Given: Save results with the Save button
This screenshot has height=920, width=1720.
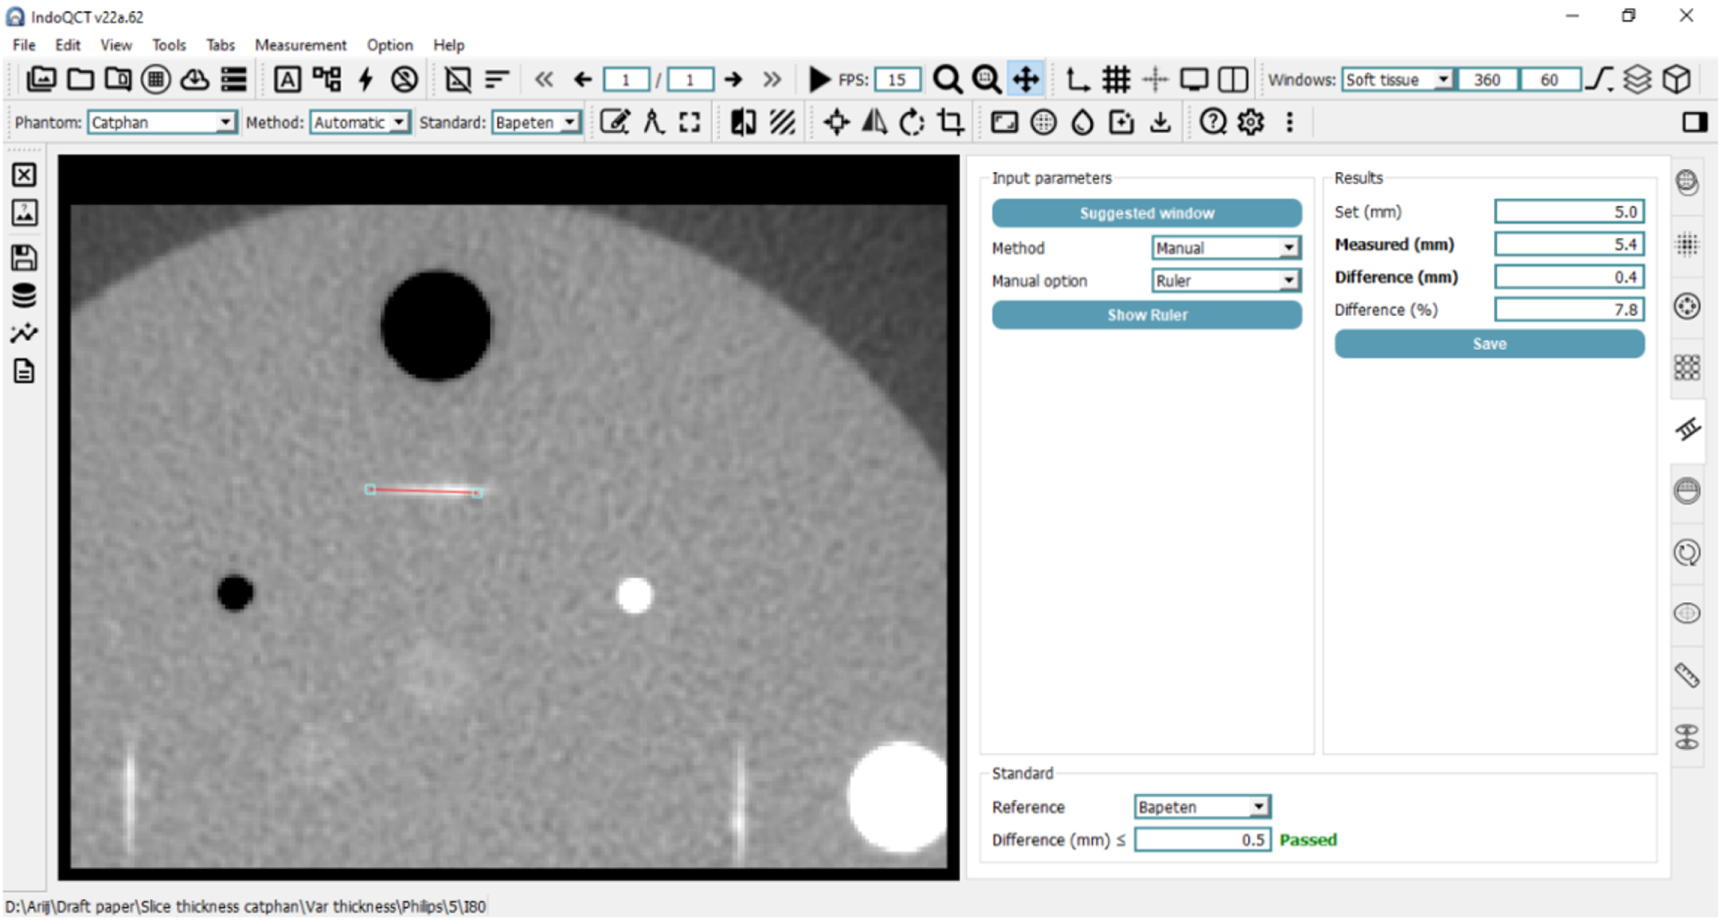Looking at the screenshot, I should click(1488, 343).
